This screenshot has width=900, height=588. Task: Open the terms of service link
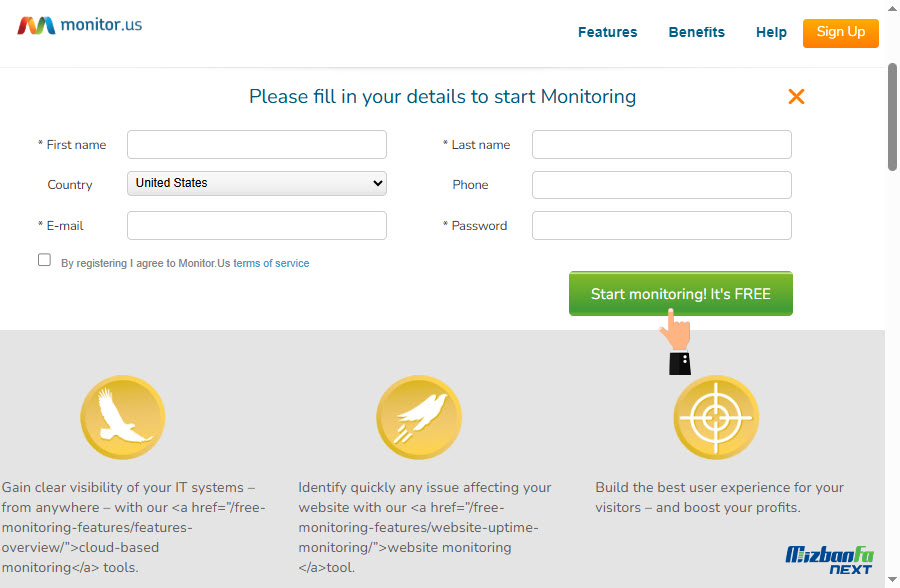pos(271,263)
